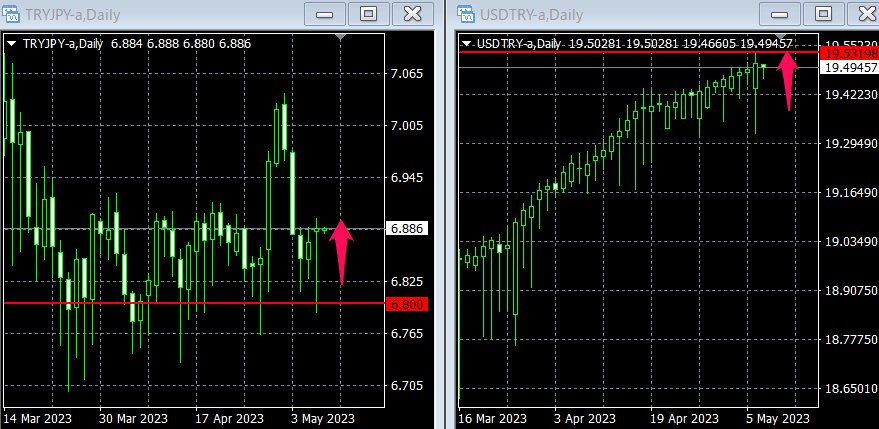The height and width of the screenshot is (429, 879).
Task: Click the 19.29490 price scale value
Action: 852,144
